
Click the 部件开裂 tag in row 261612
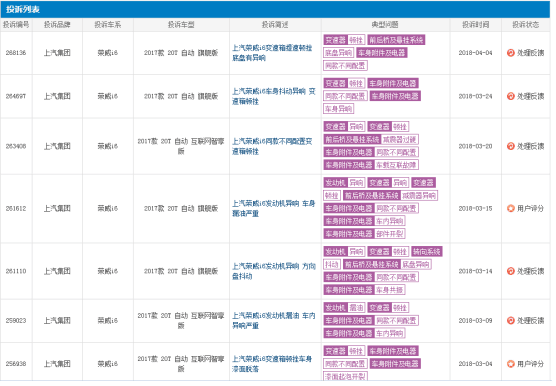[x=390, y=234]
